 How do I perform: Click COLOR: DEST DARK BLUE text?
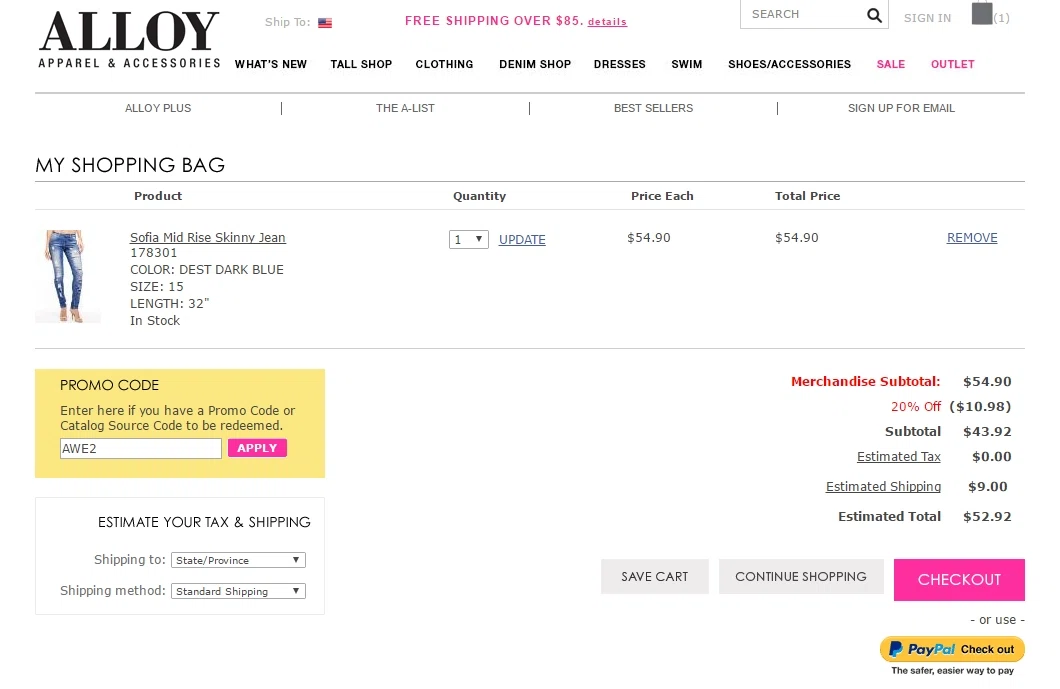point(207,270)
